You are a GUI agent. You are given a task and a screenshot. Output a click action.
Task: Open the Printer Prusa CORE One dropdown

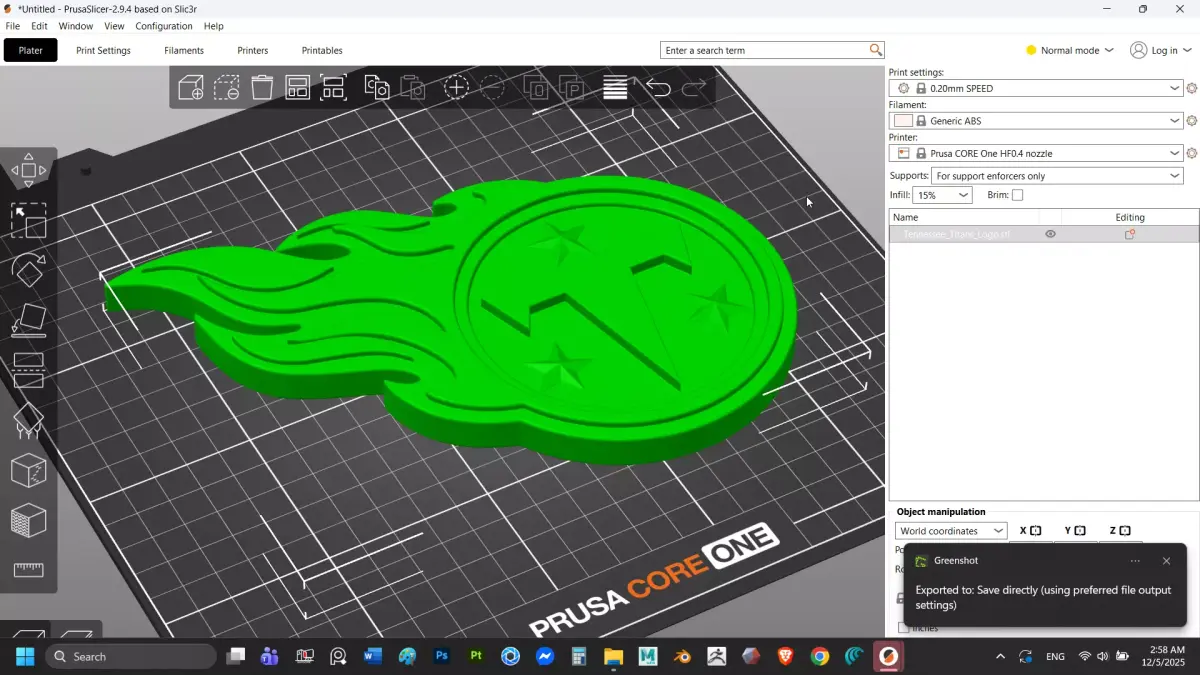coord(1036,153)
